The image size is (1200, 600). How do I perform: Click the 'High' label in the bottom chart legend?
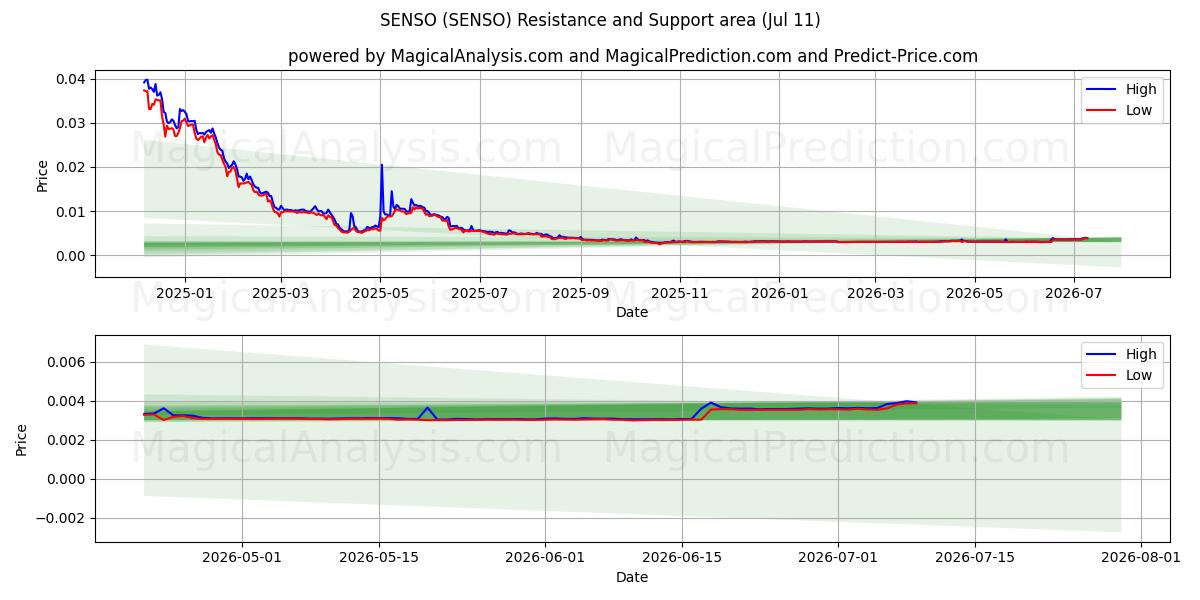pos(1141,354)
